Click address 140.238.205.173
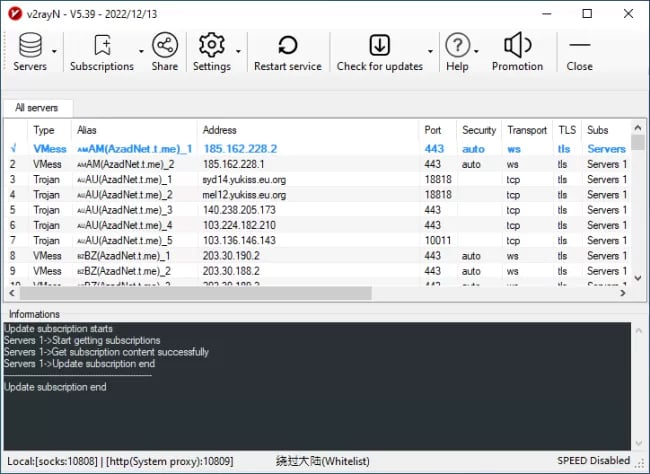This screenshot has width=650, height=474. tap(239, 210)
